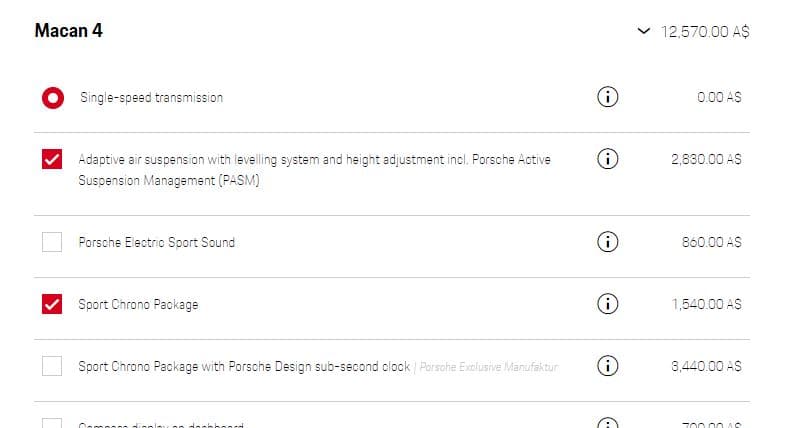This screenshot has height=428, width=793.
Task: Click the 12,570.00 A$ total price
Action: point(706,32)
